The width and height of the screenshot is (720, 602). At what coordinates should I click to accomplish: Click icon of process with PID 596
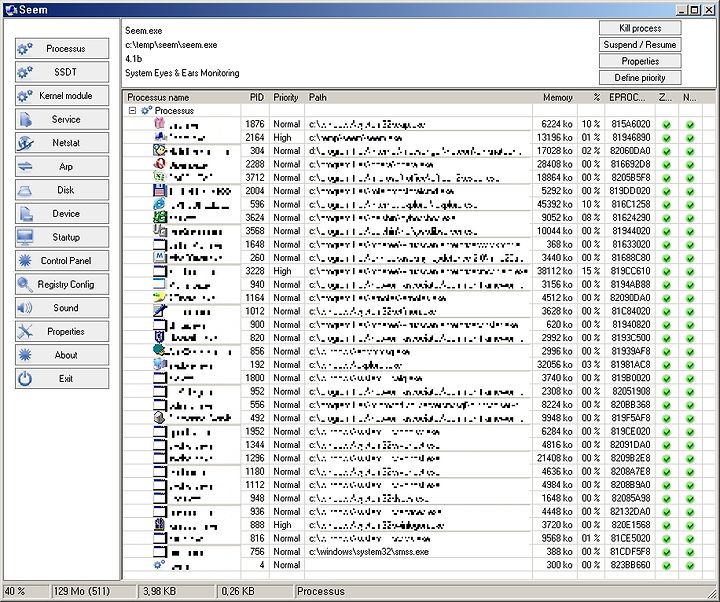(x=159, y=203)
